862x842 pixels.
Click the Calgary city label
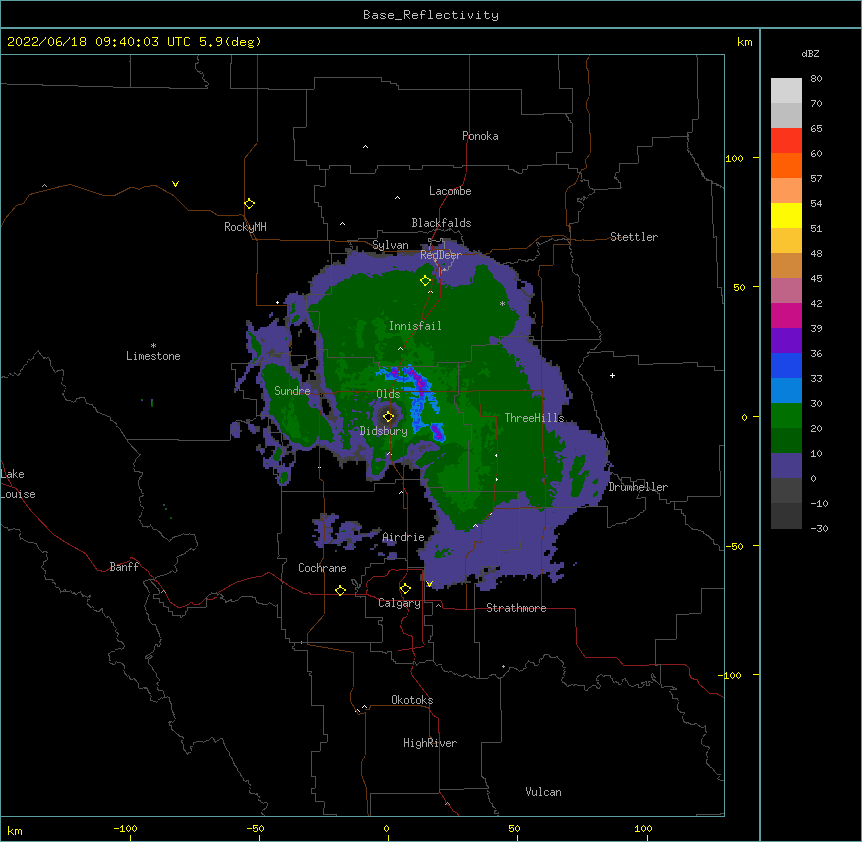(x=400, y=603)
